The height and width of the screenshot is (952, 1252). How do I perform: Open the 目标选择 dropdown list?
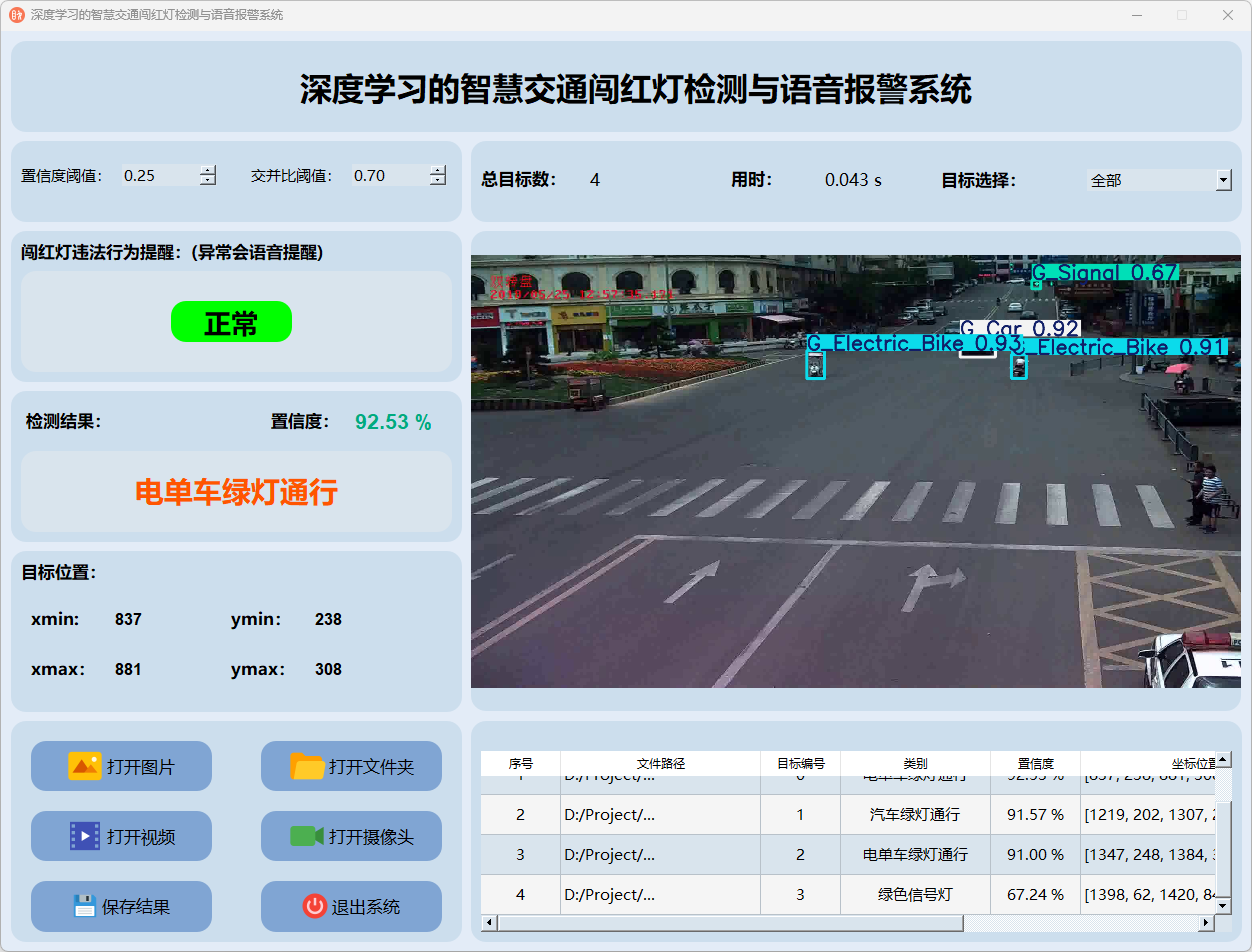1223,180
